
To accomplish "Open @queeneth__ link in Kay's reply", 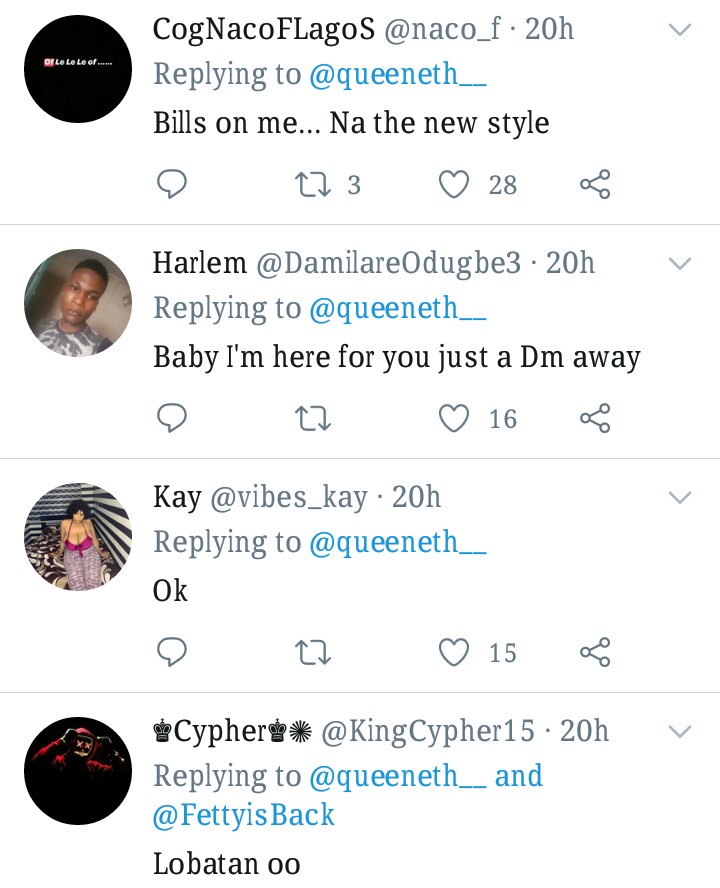I will tap(398, 542).
